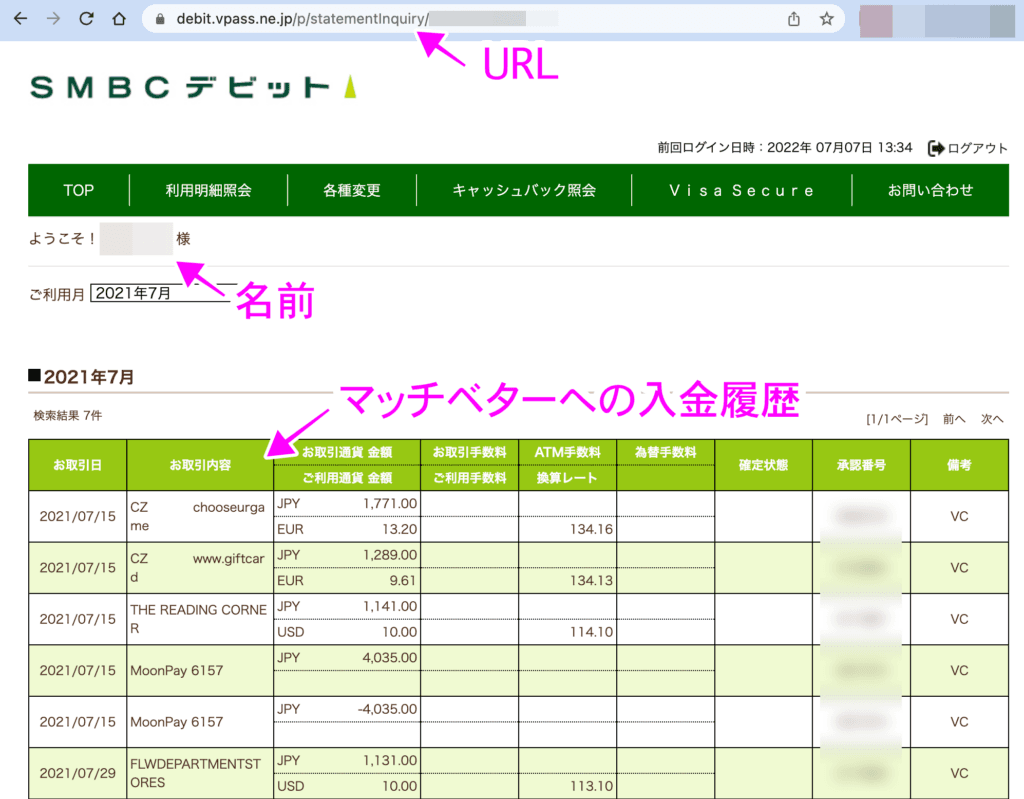Click the FLWDEPARTMENTSTORES transaction description
Screen dimensions: 1024x799
tap(195, 773)
